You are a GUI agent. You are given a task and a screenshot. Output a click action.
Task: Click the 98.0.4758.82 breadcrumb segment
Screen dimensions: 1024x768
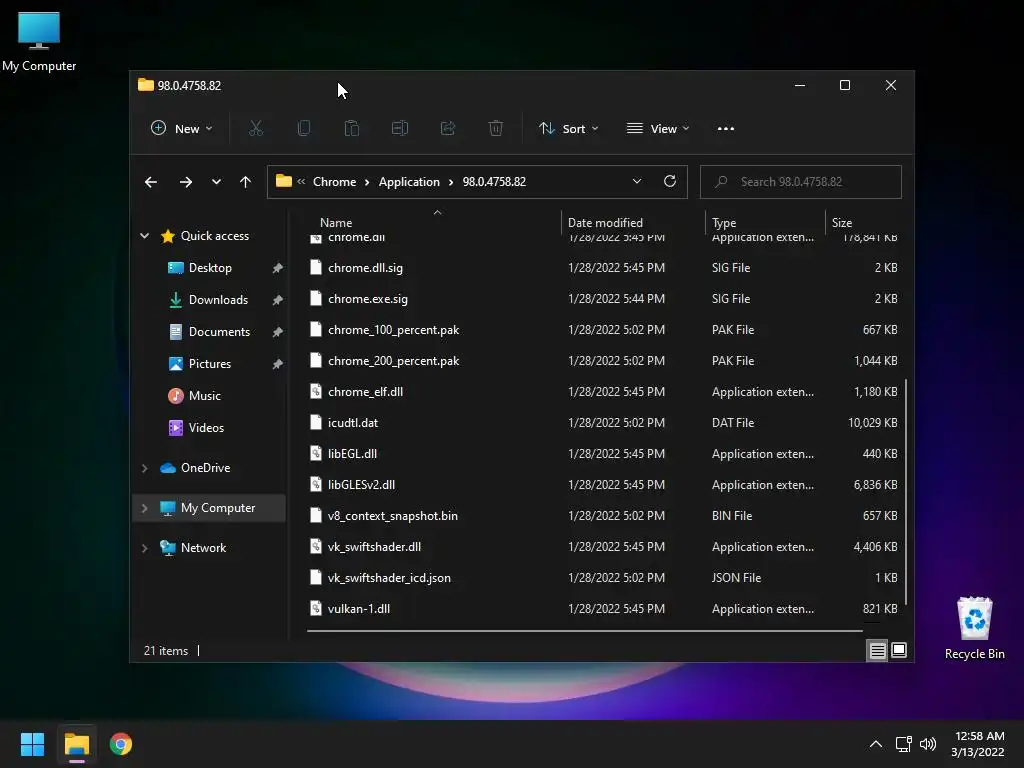click(x=494, y=182)
